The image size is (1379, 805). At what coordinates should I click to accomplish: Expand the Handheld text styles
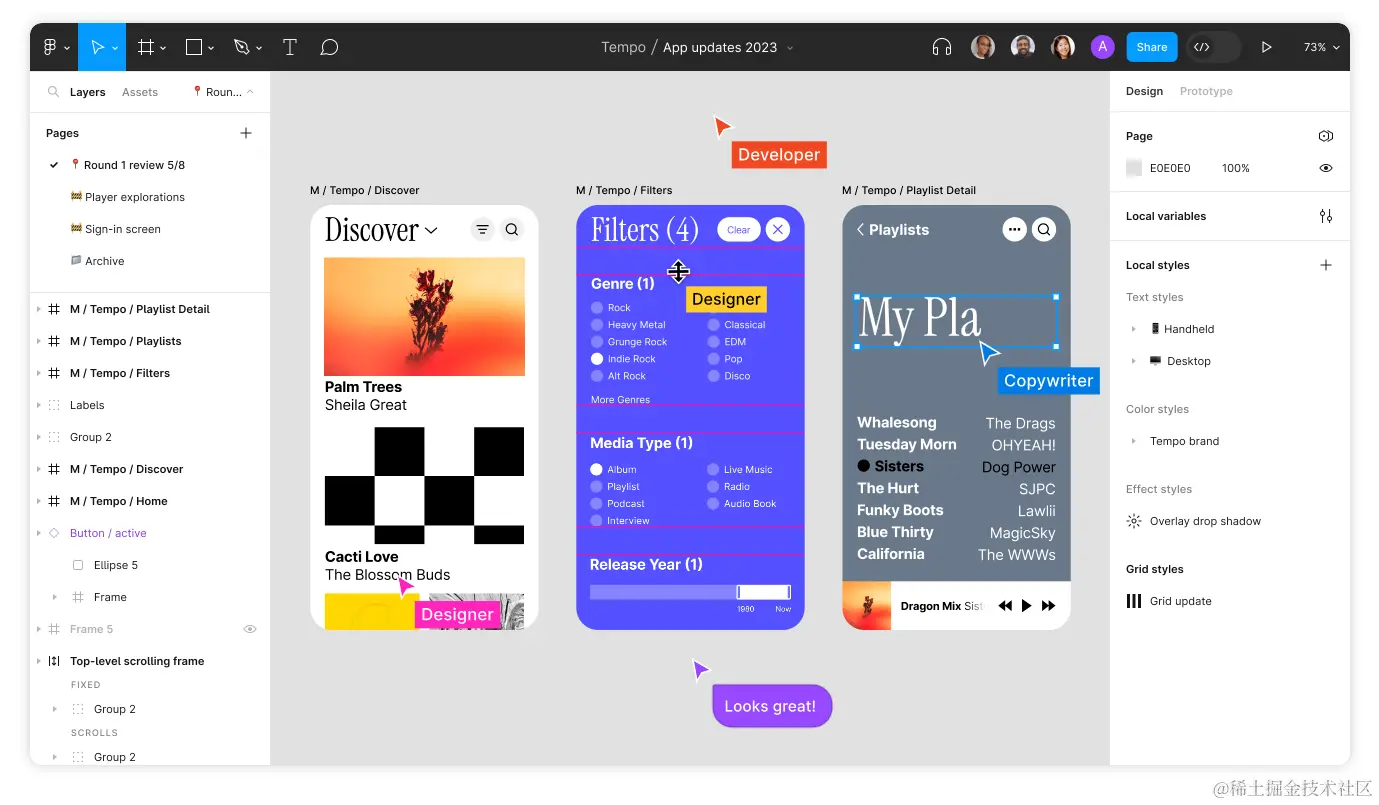pyautogui.click(x=1133, y=329)
